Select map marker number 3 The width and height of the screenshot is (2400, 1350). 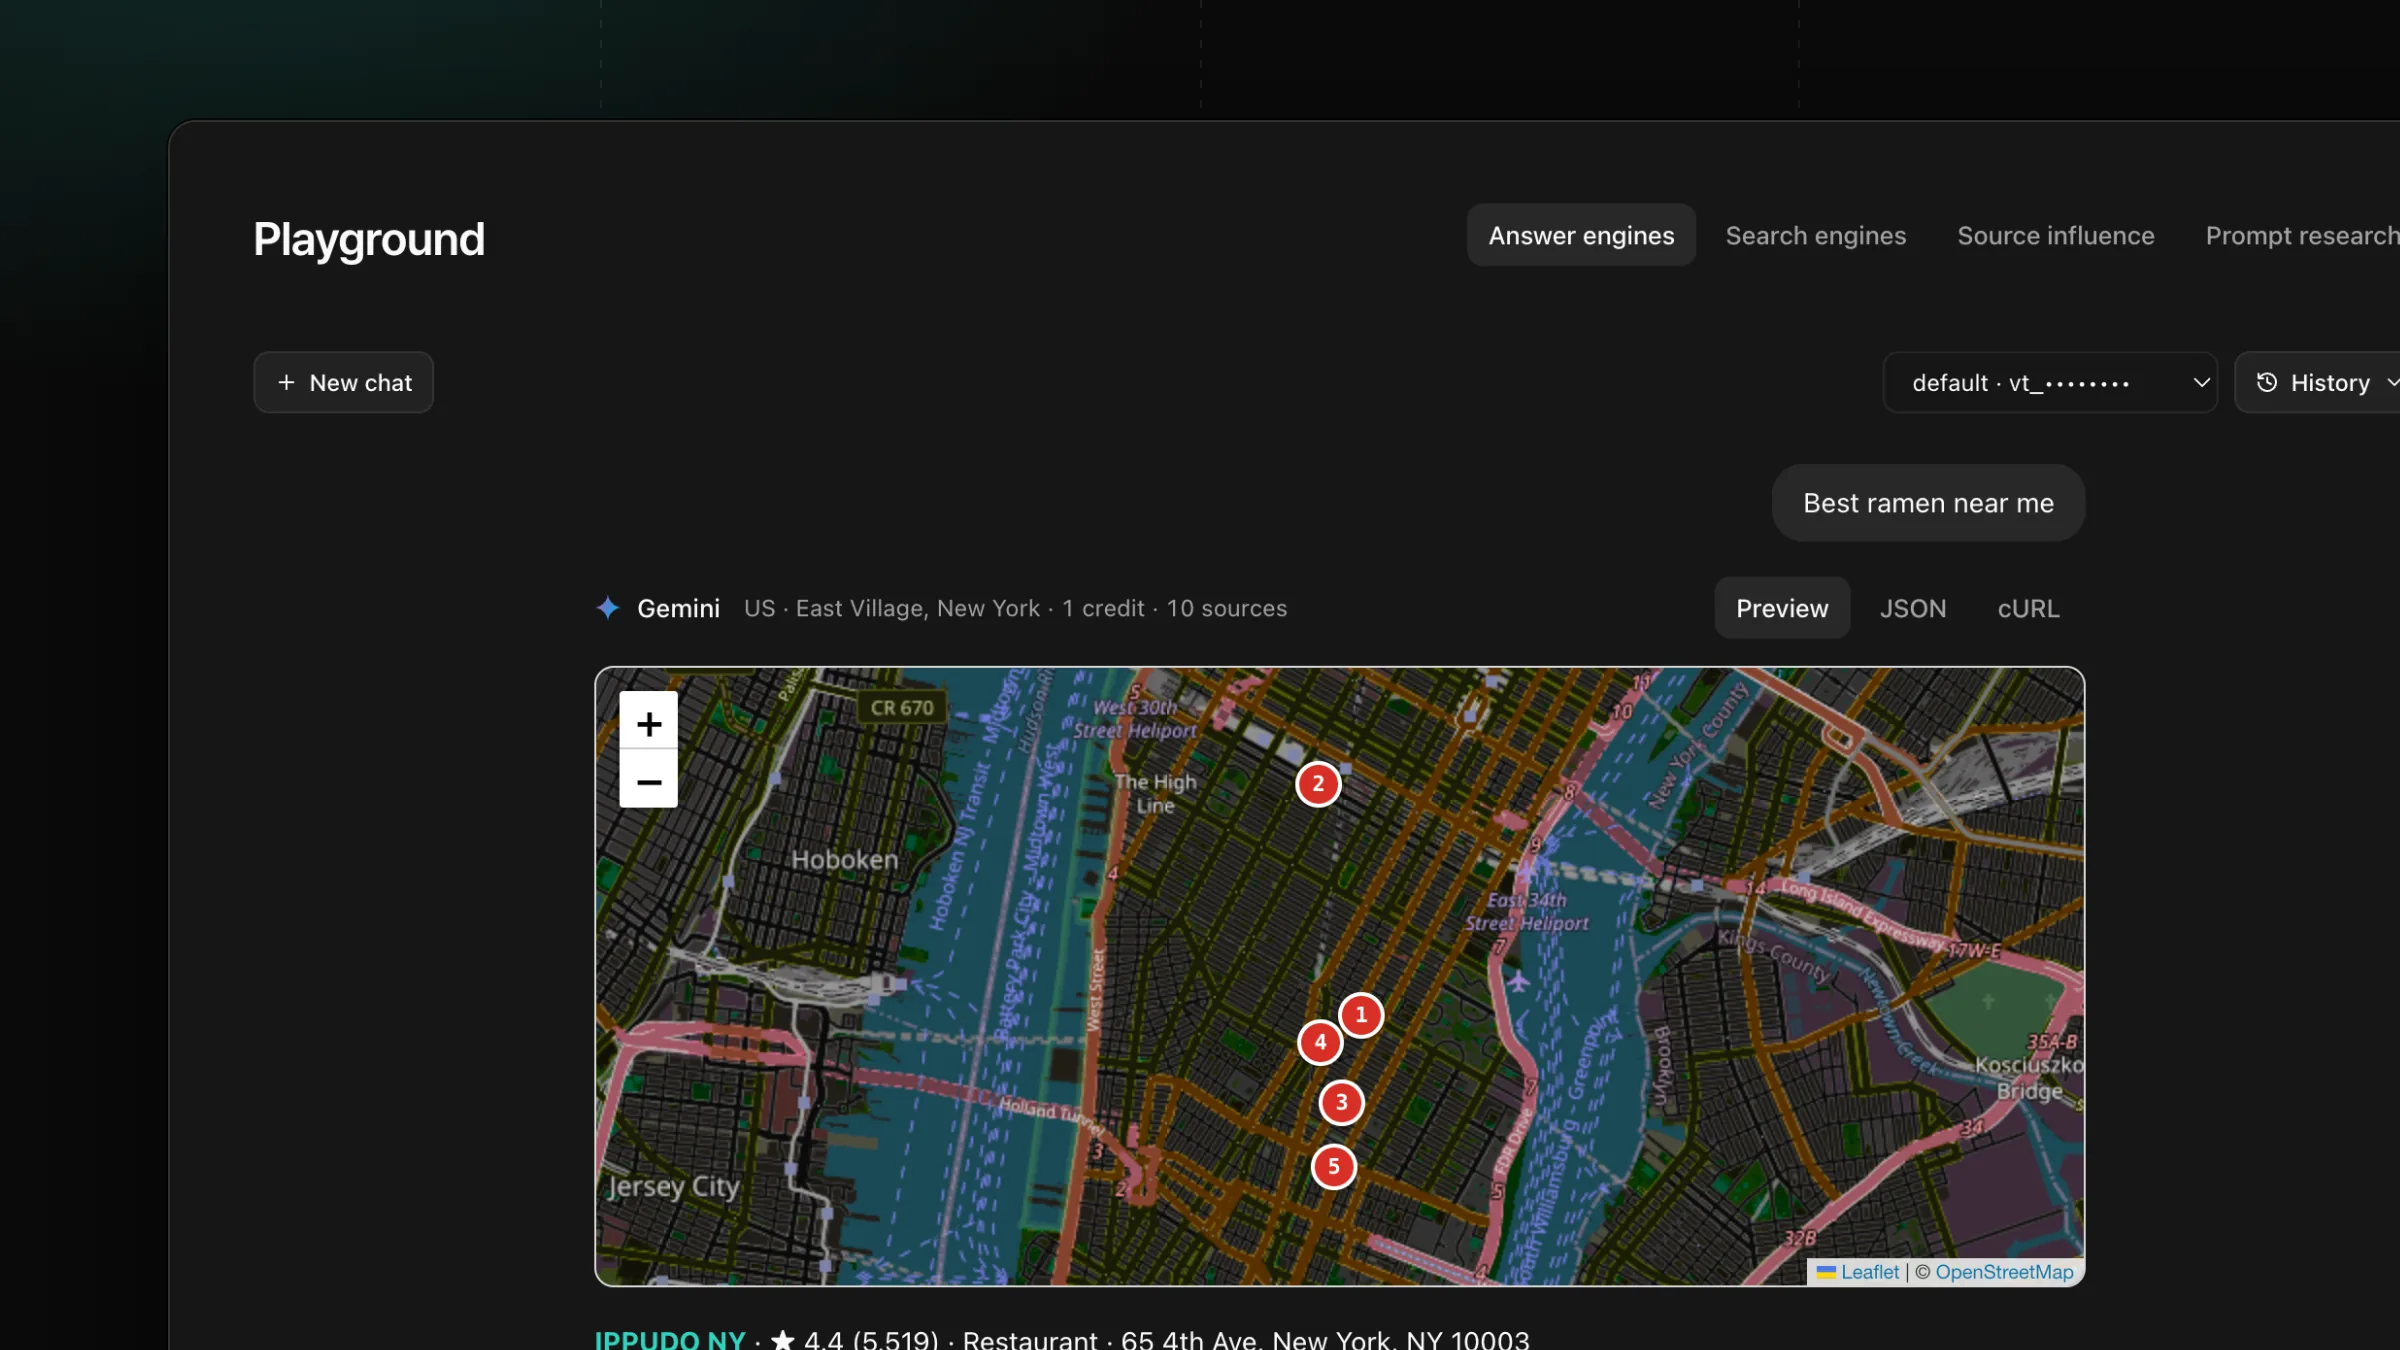1342,1103
